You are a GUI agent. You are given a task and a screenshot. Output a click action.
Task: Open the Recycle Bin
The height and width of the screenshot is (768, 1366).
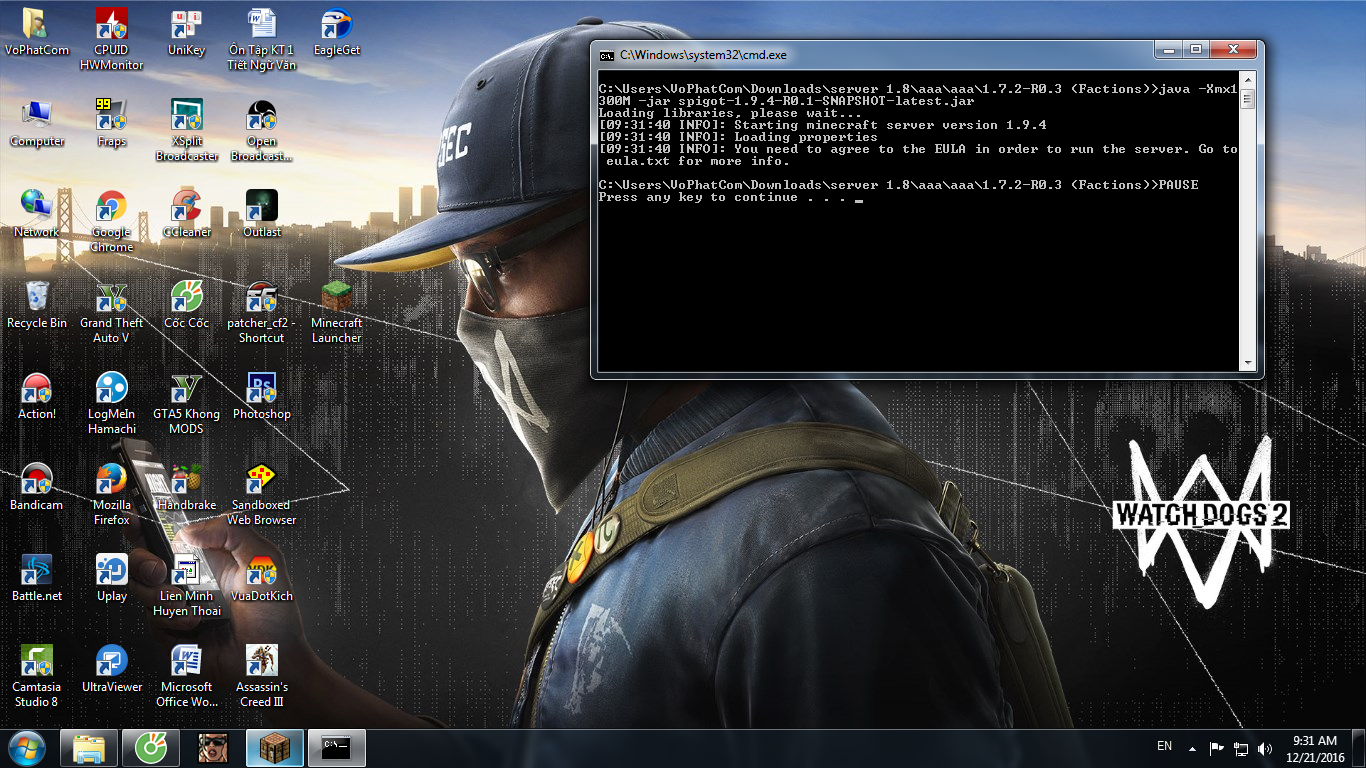(37, 298)
